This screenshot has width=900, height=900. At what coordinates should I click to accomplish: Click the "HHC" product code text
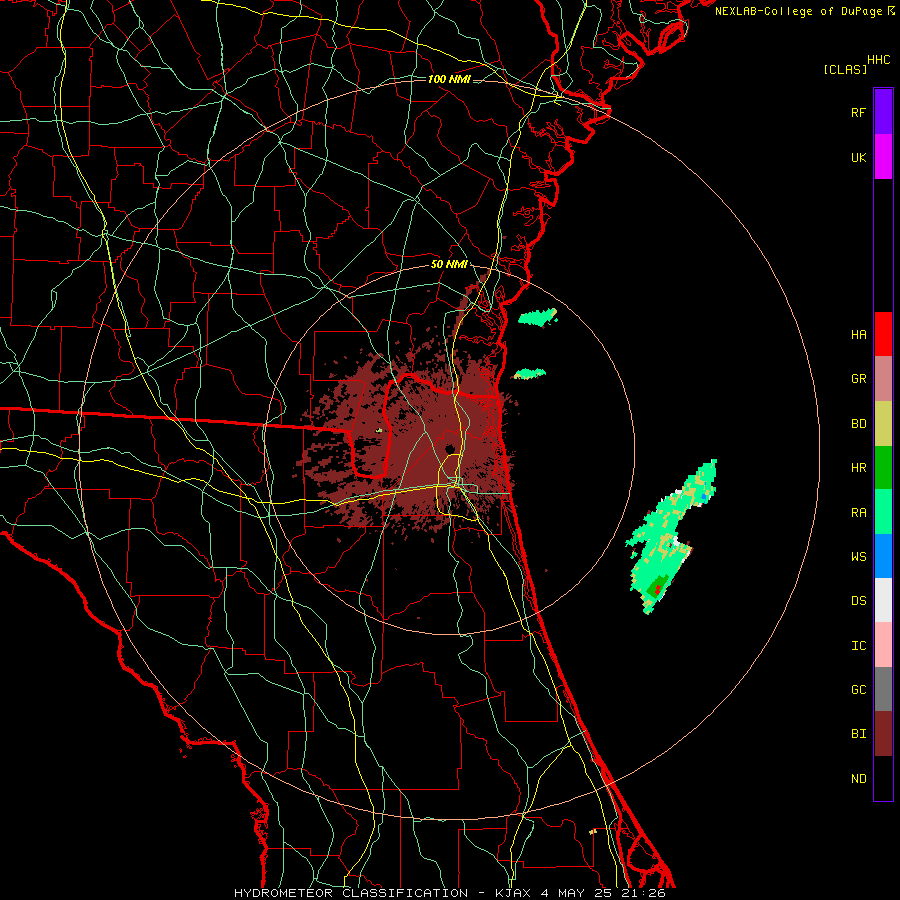point(878,60)
